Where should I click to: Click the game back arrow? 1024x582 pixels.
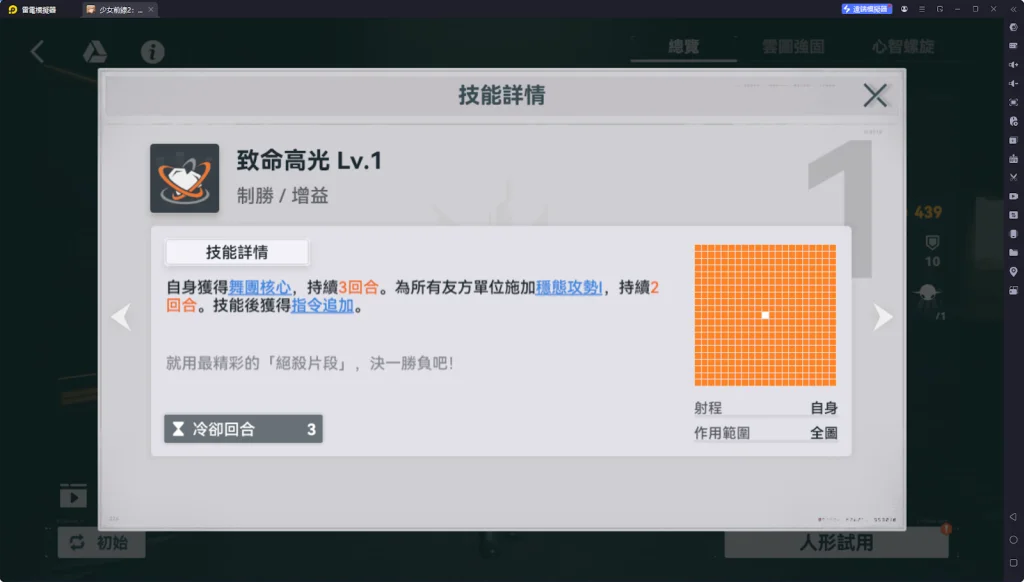coord(37,52)
